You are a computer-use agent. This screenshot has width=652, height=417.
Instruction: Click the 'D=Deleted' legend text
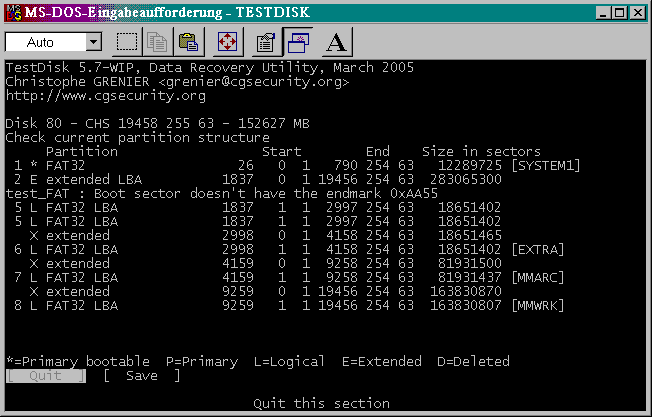click(x=473, y=361)
